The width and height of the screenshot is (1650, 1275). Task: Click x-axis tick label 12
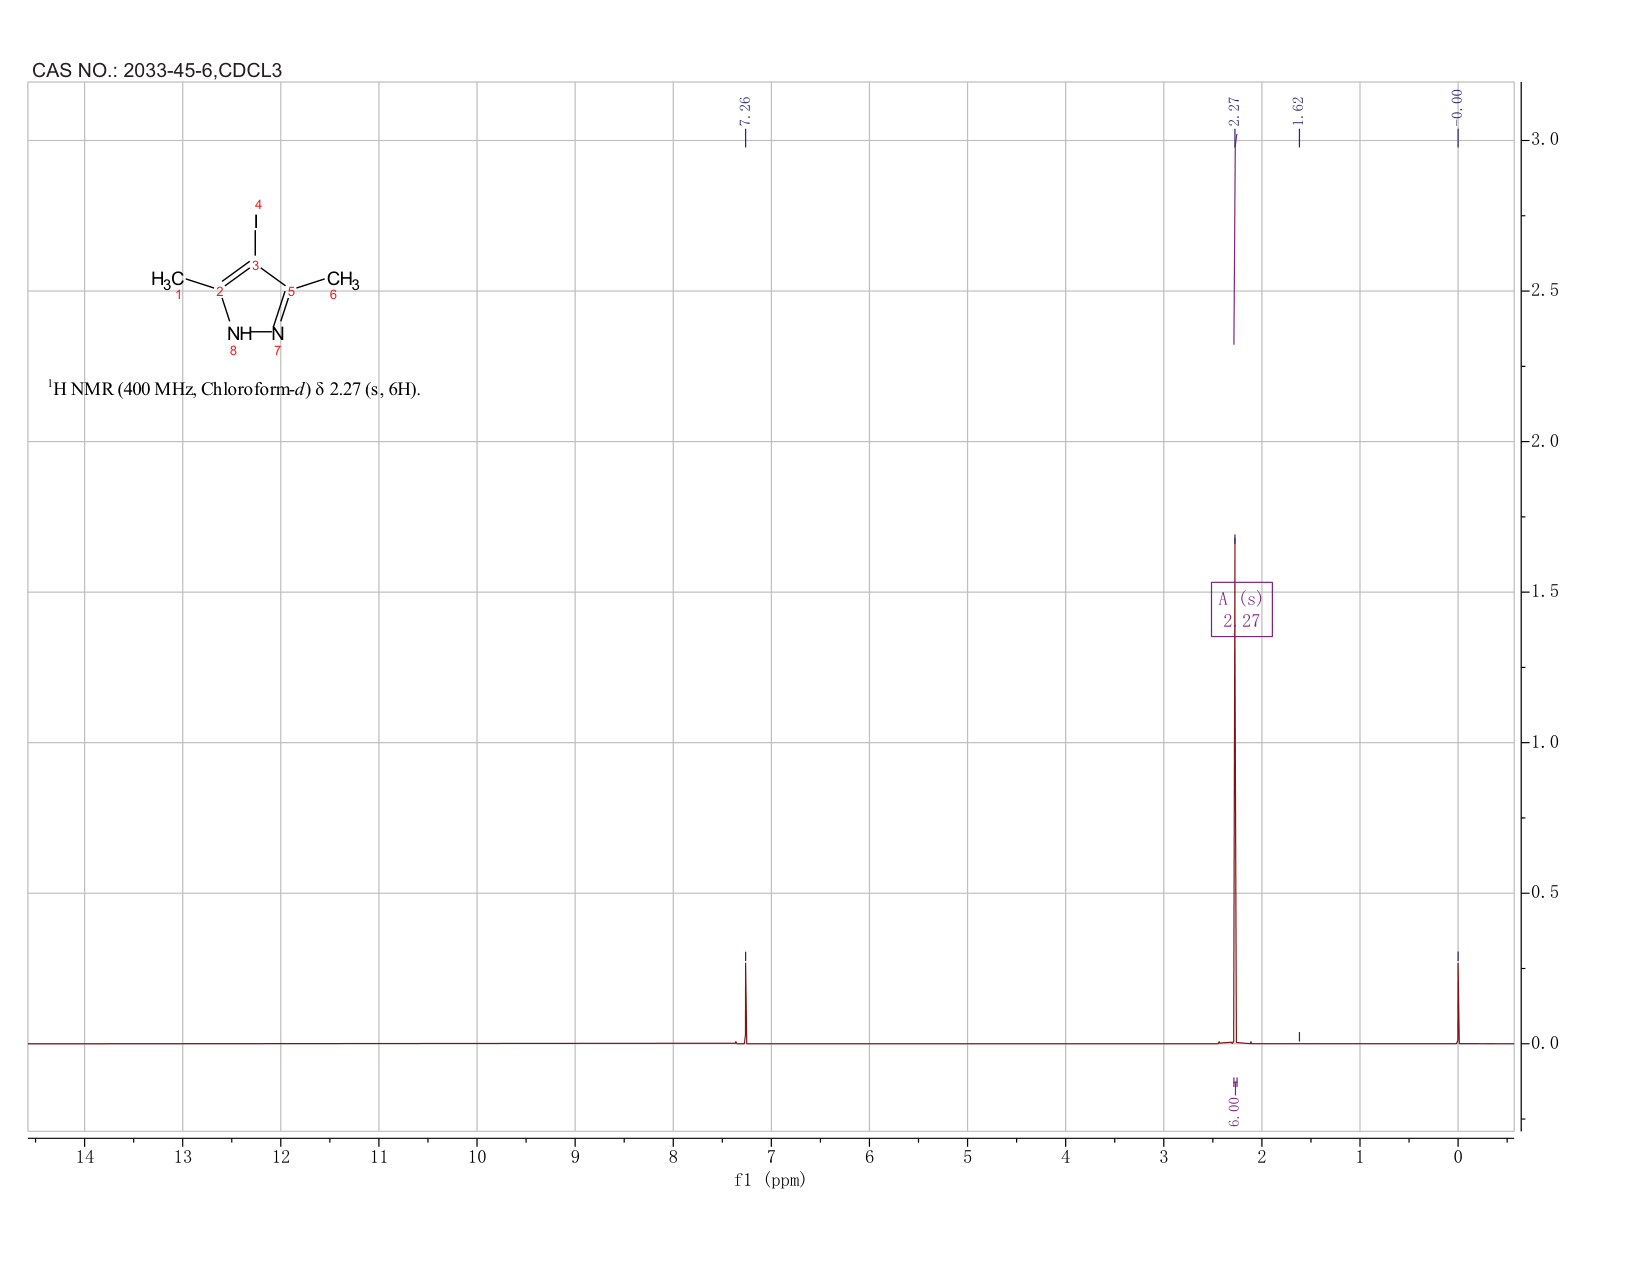280,1157
